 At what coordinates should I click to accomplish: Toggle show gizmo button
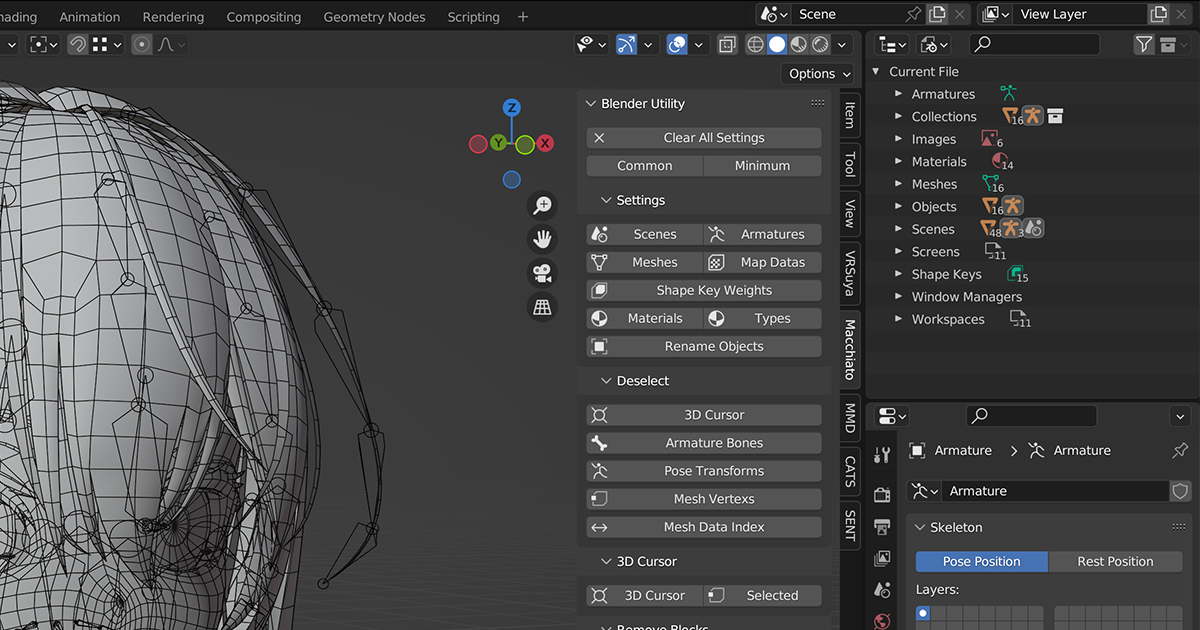pyautogui.click(x=627, y=44)
